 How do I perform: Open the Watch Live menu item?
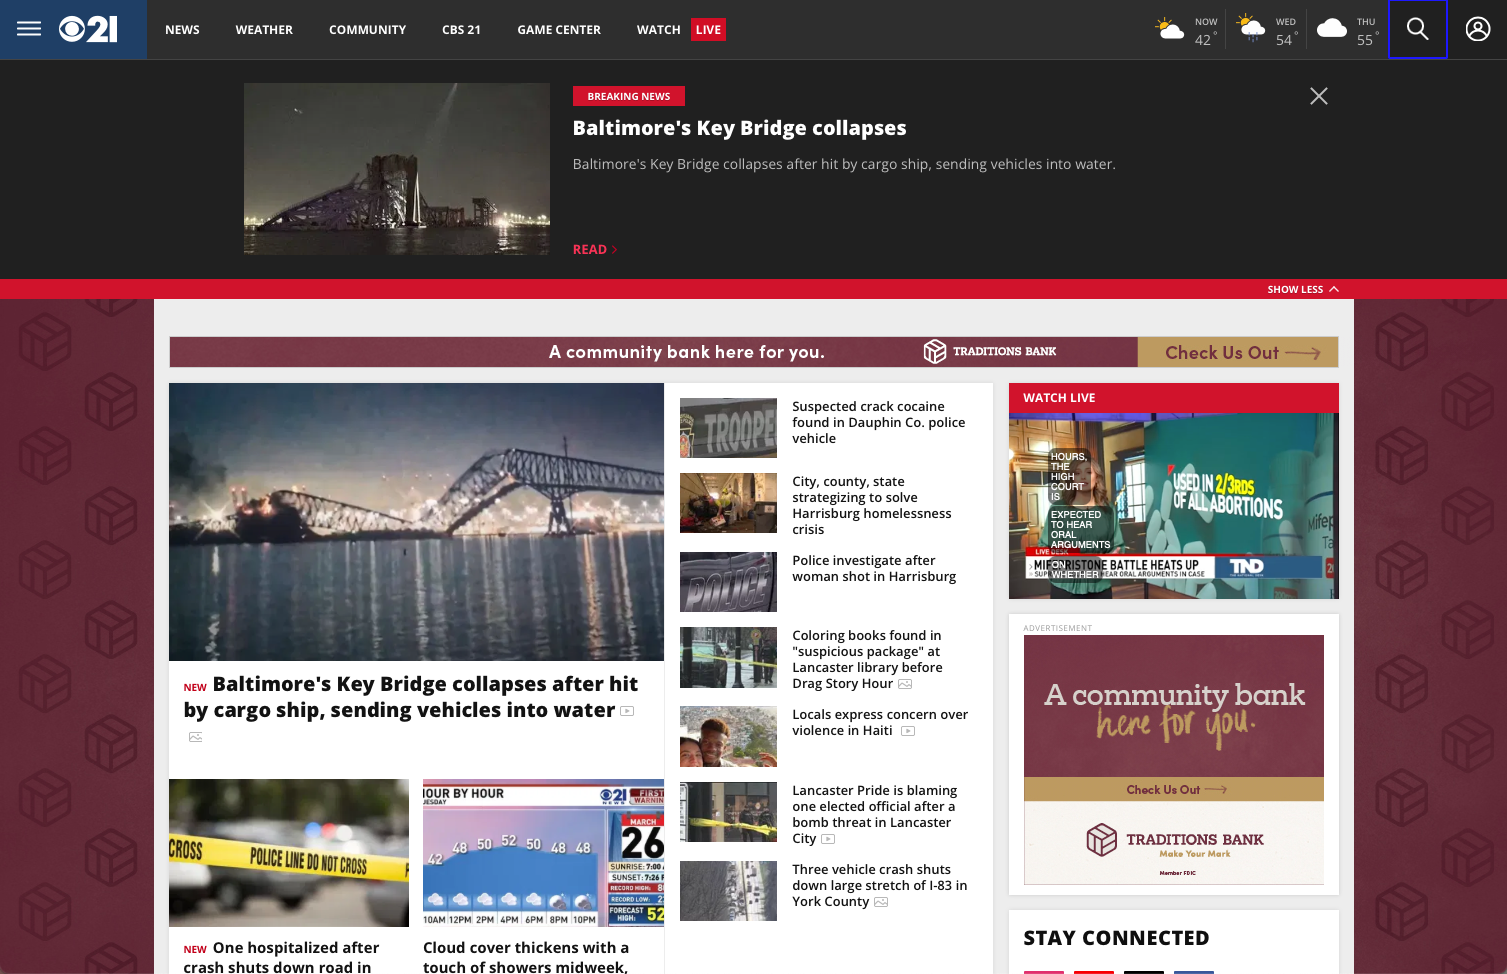pyautogui.click(x=681, y=29)
